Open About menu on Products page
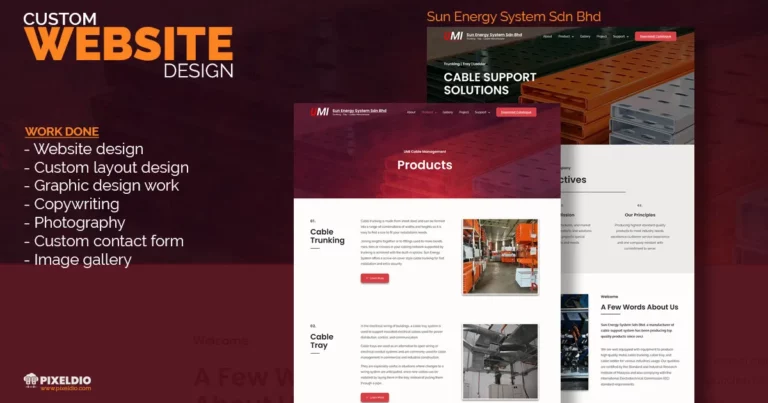Screen dimensions: 768x403 (x=411, y=112)
